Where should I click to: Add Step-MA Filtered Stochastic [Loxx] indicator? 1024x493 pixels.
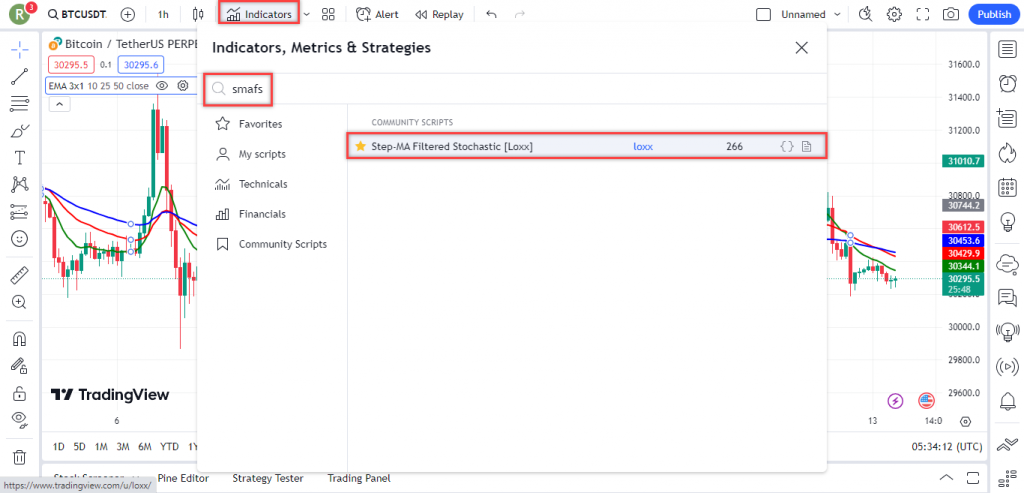587,146
